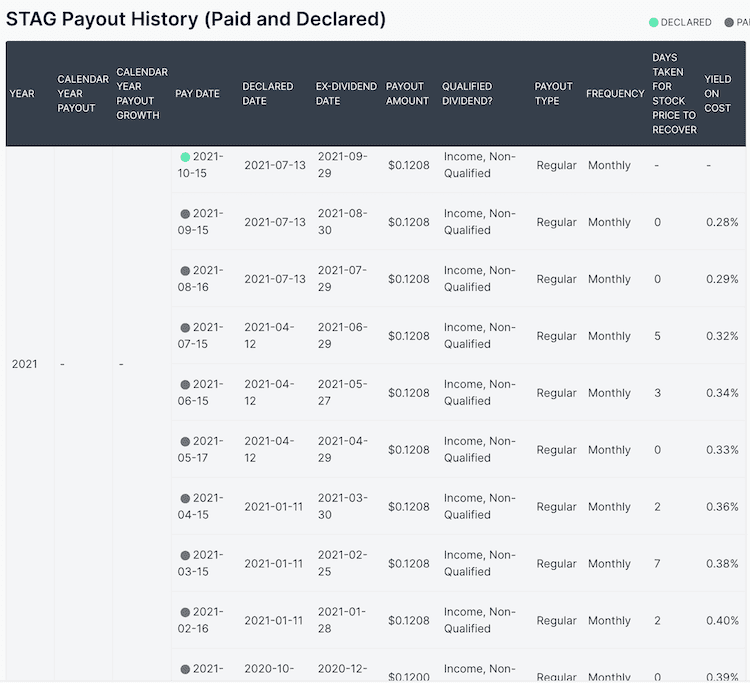Click Income, Non-Qualified in the 2021-06-15 row

(x=480, y=393)
